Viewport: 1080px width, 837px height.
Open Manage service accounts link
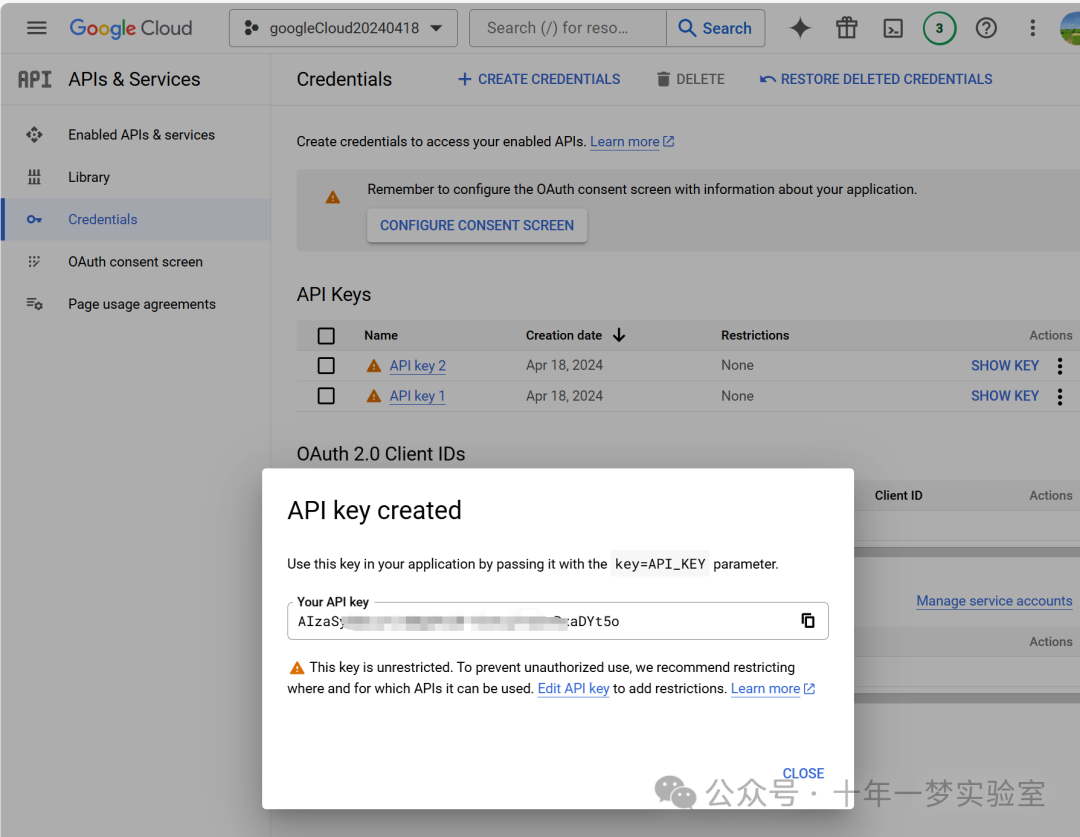994,601
